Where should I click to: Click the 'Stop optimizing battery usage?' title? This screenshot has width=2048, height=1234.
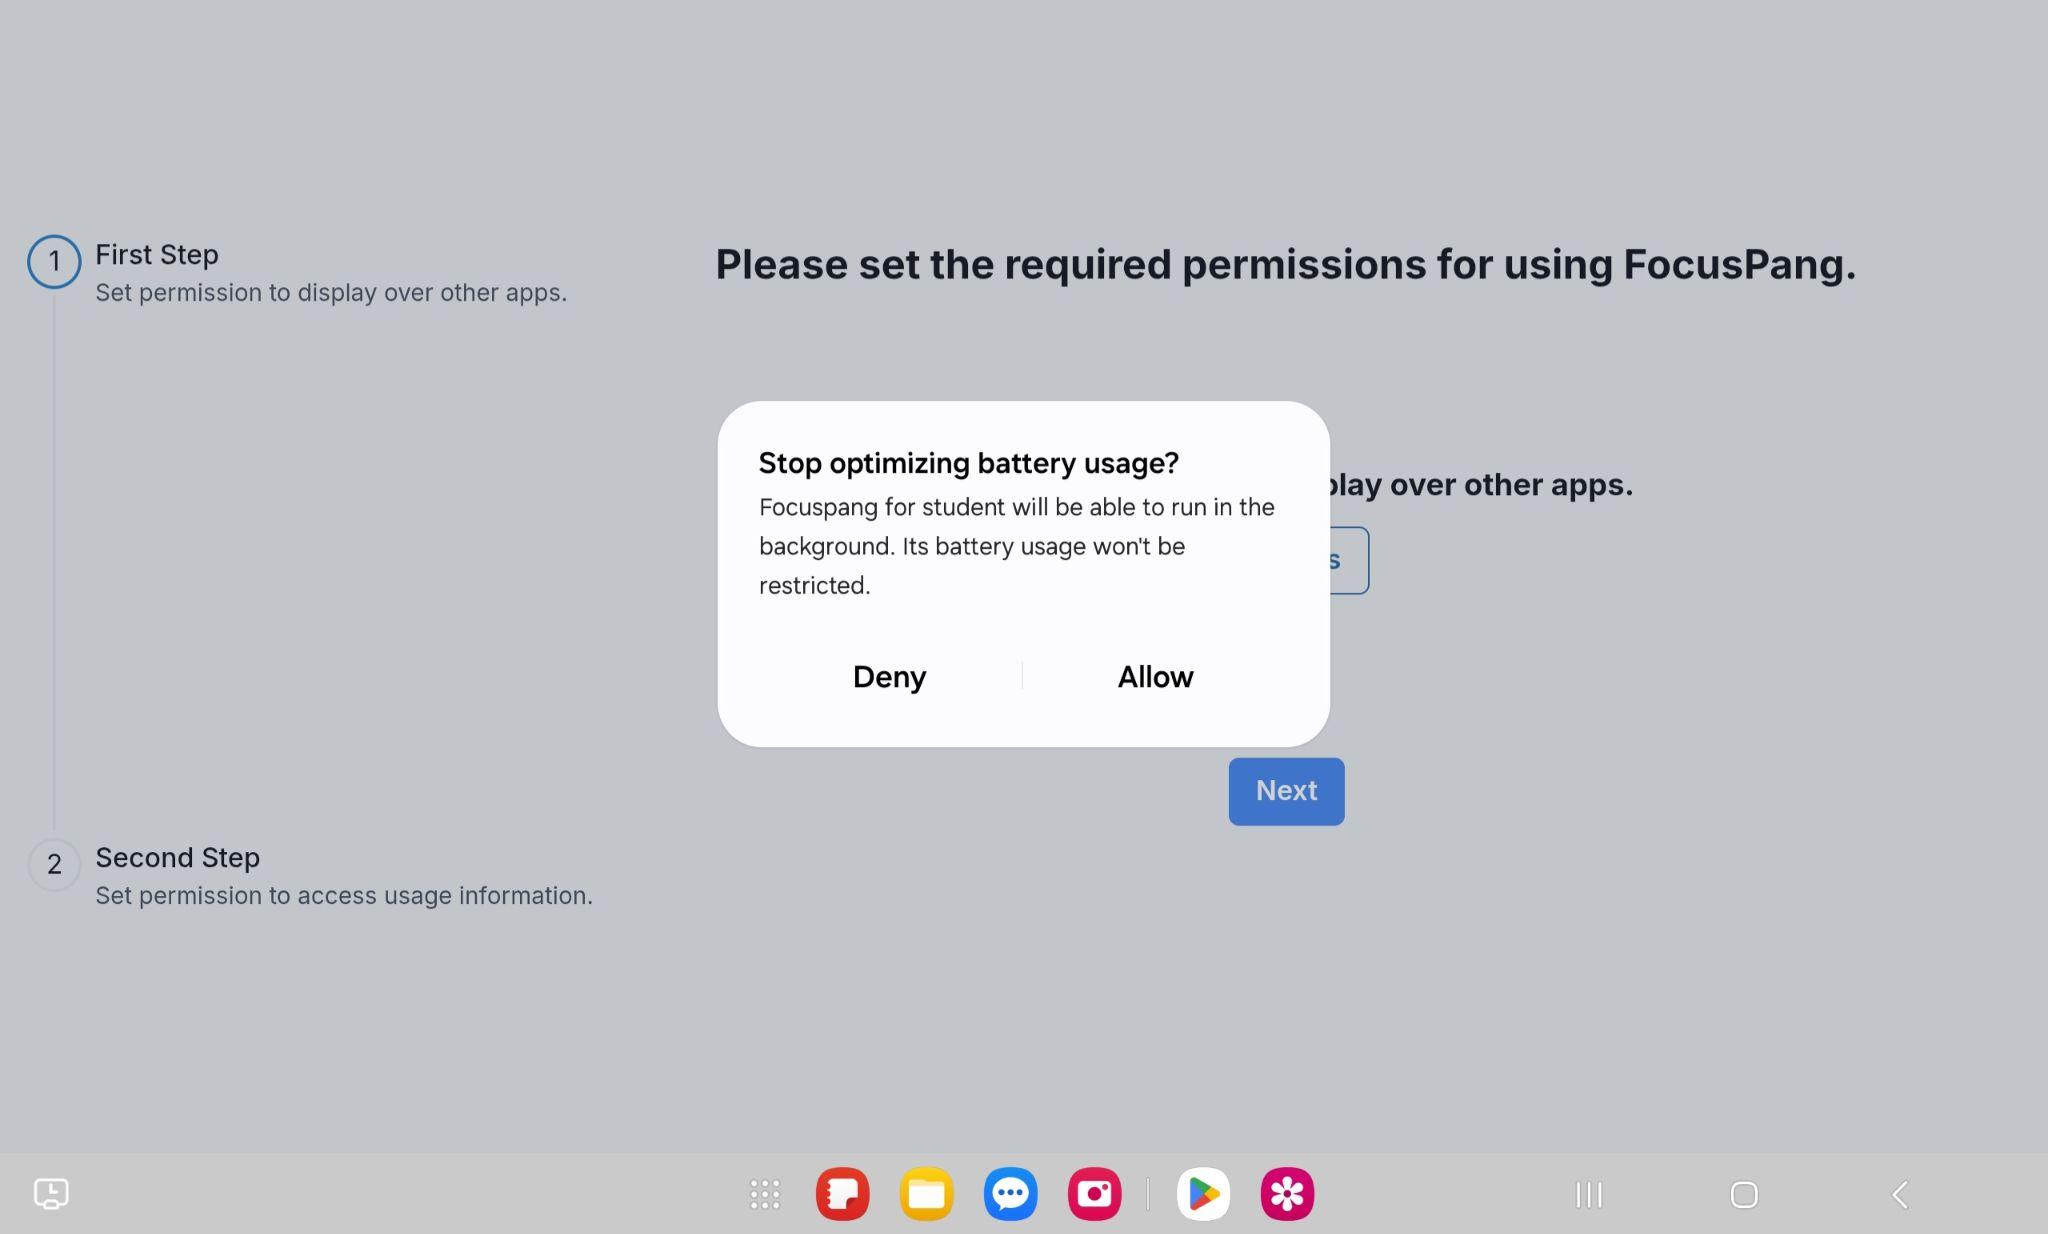(968, 463)
